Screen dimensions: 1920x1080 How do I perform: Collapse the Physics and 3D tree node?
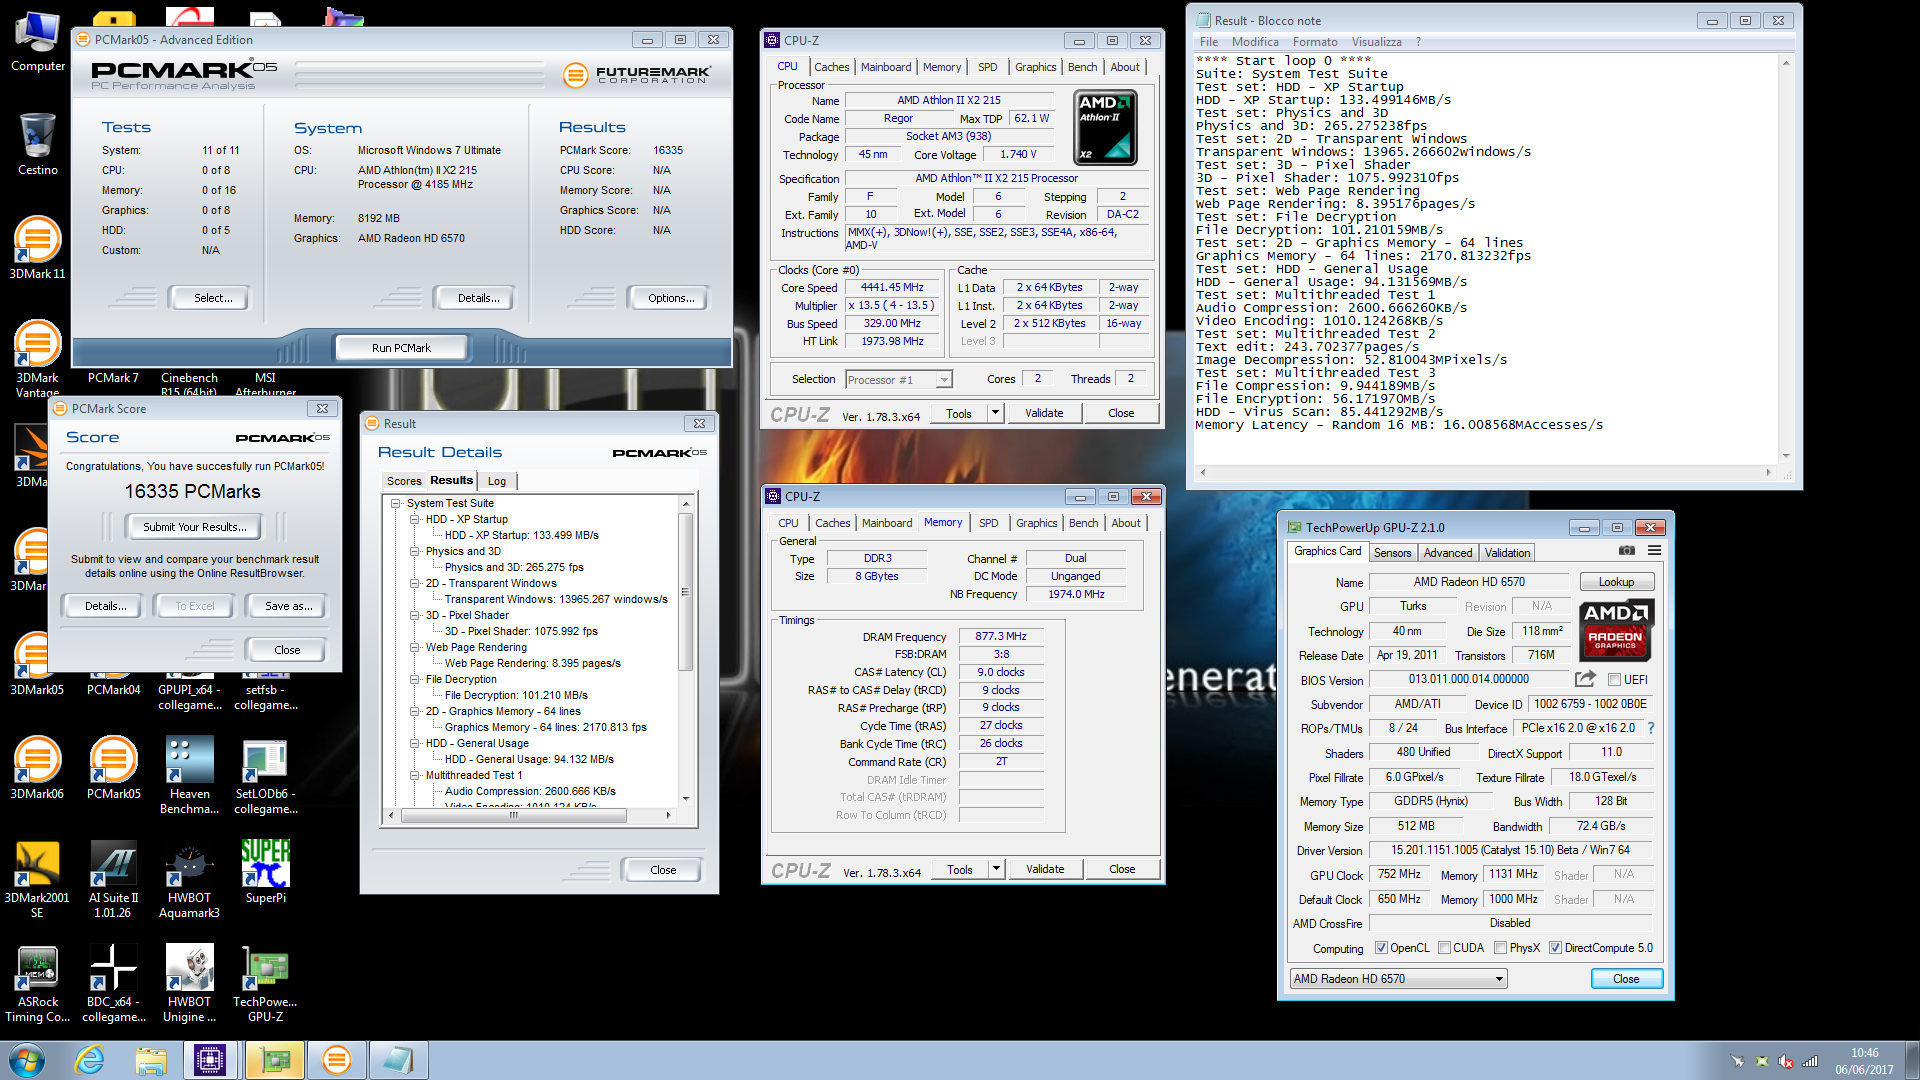point(415,552)
